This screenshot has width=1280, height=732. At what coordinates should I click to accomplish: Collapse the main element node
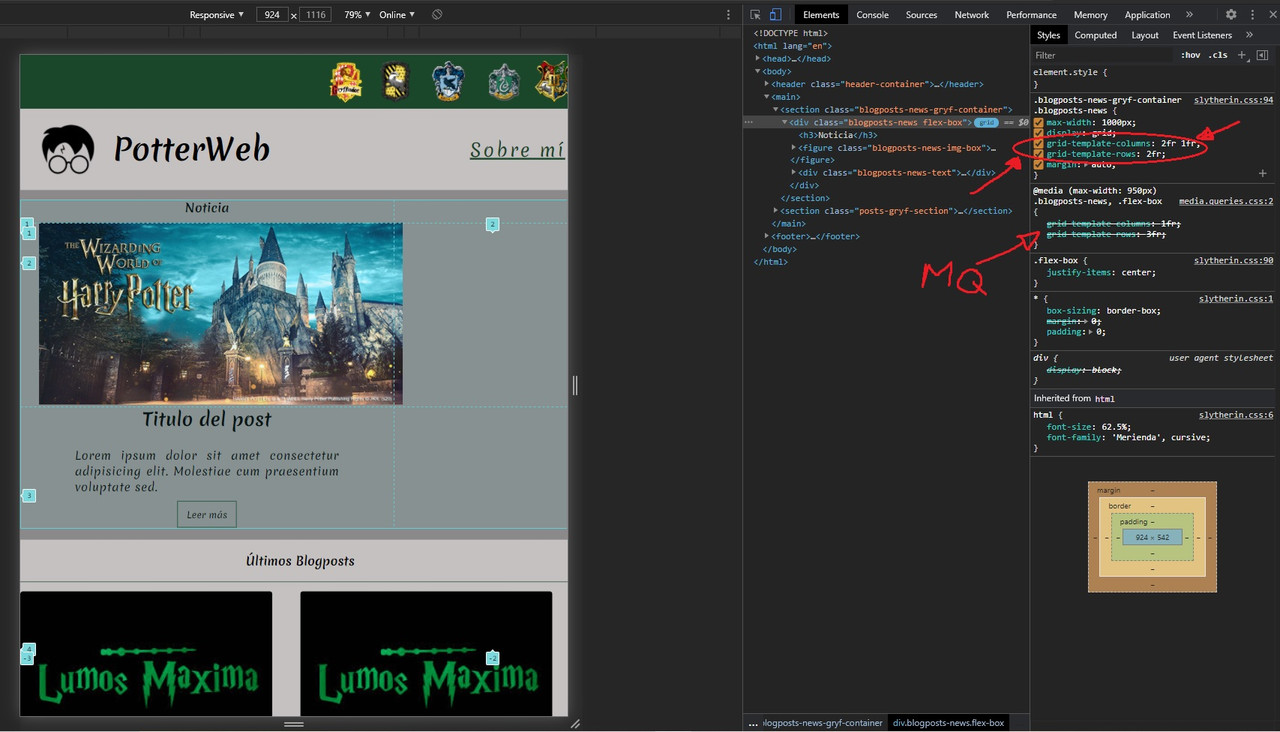coord(767,97)
